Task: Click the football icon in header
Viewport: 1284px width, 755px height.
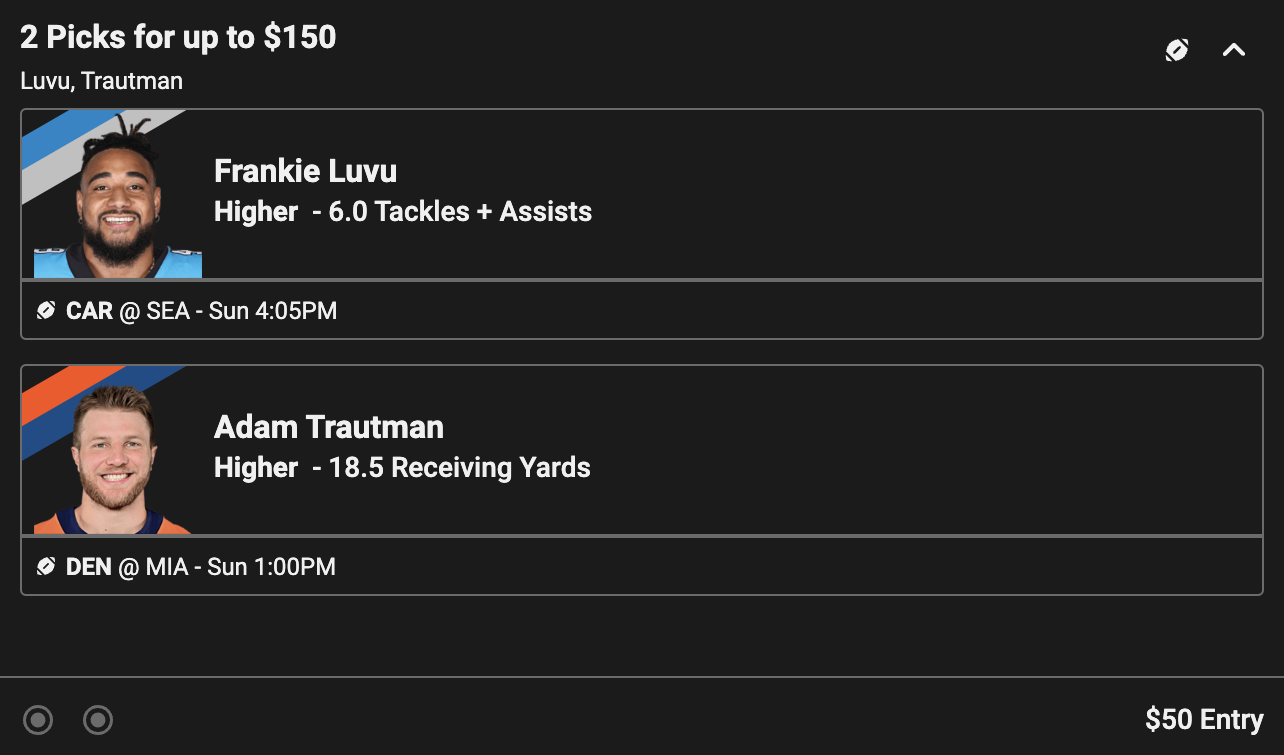Action: tap(1177, 50)
